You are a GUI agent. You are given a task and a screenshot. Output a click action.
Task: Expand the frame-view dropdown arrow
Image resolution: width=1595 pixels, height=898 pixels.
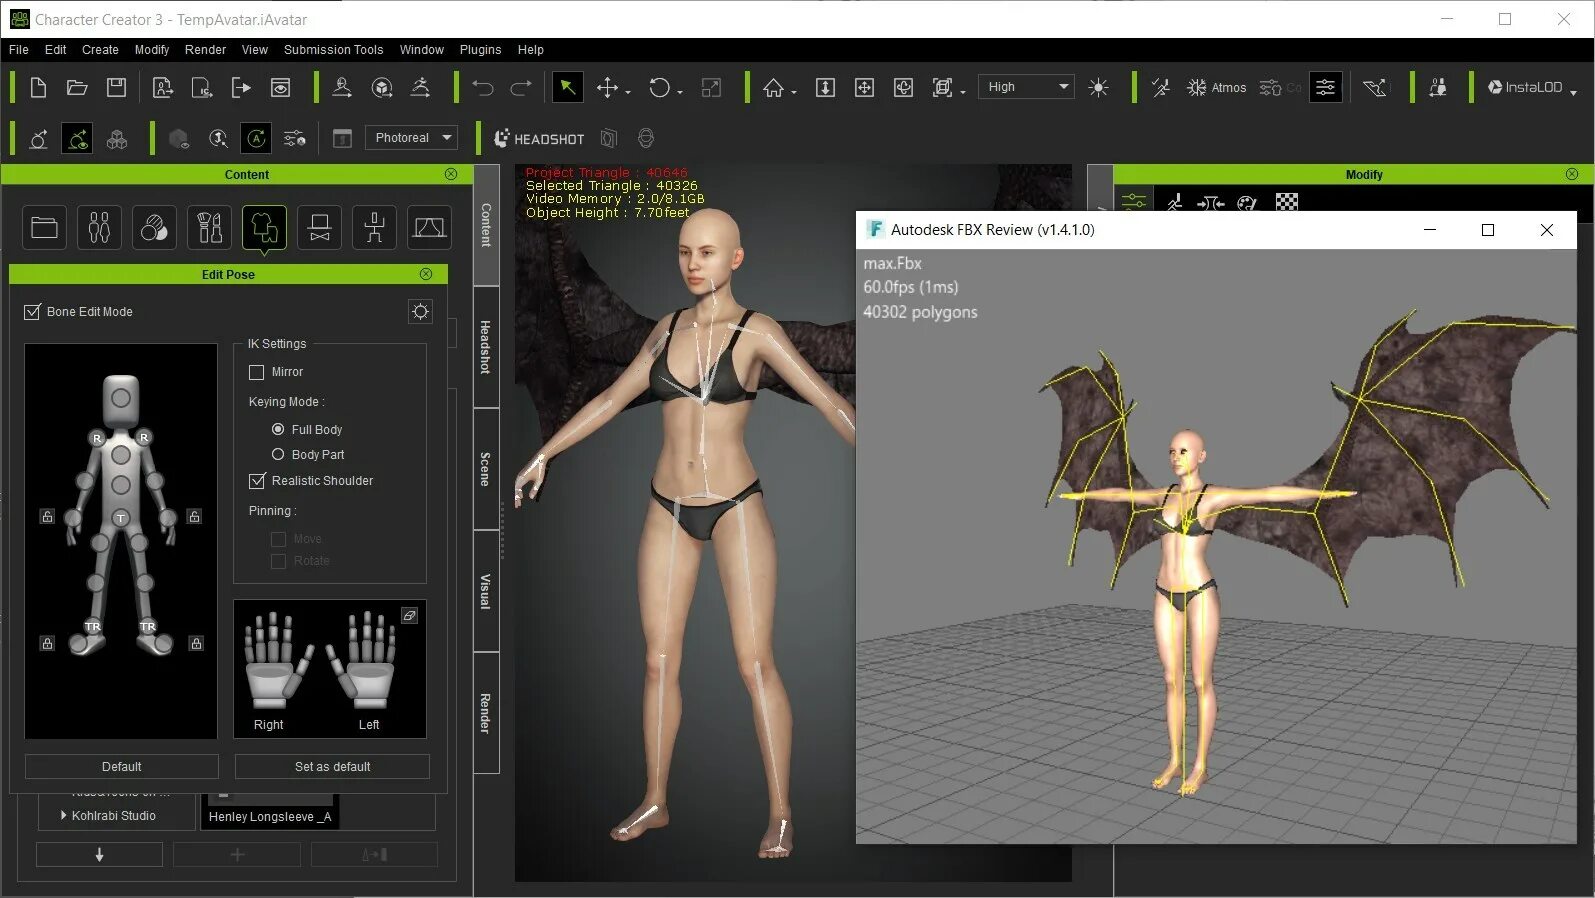pos(963,92)
